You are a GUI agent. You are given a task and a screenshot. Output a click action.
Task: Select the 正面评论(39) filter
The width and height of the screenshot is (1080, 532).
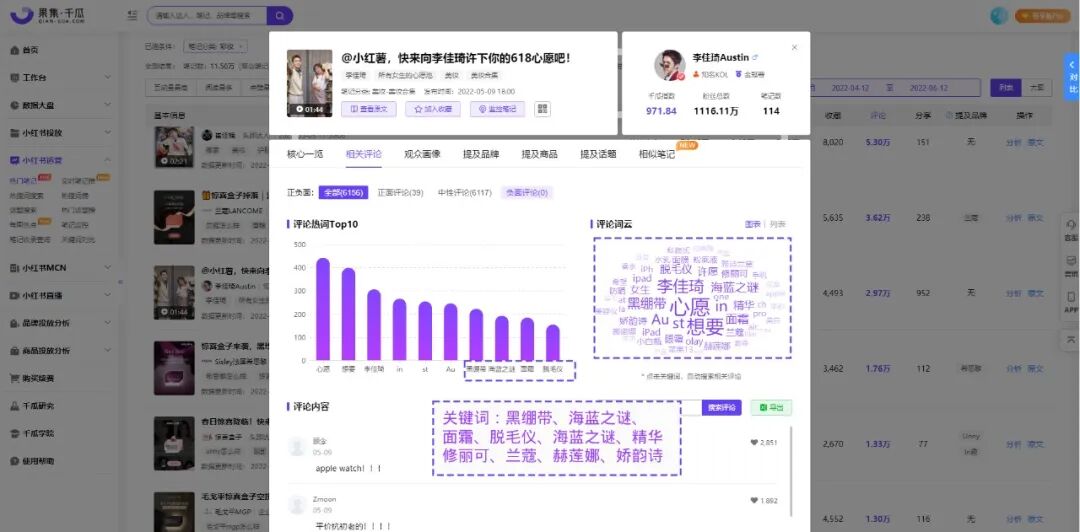click(400, 193)
